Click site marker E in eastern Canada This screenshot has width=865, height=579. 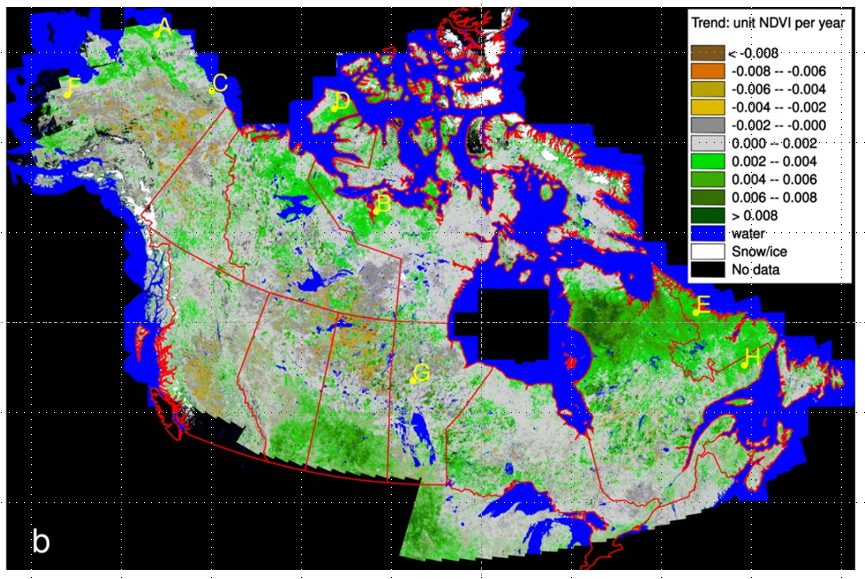[x=695, y=312]
